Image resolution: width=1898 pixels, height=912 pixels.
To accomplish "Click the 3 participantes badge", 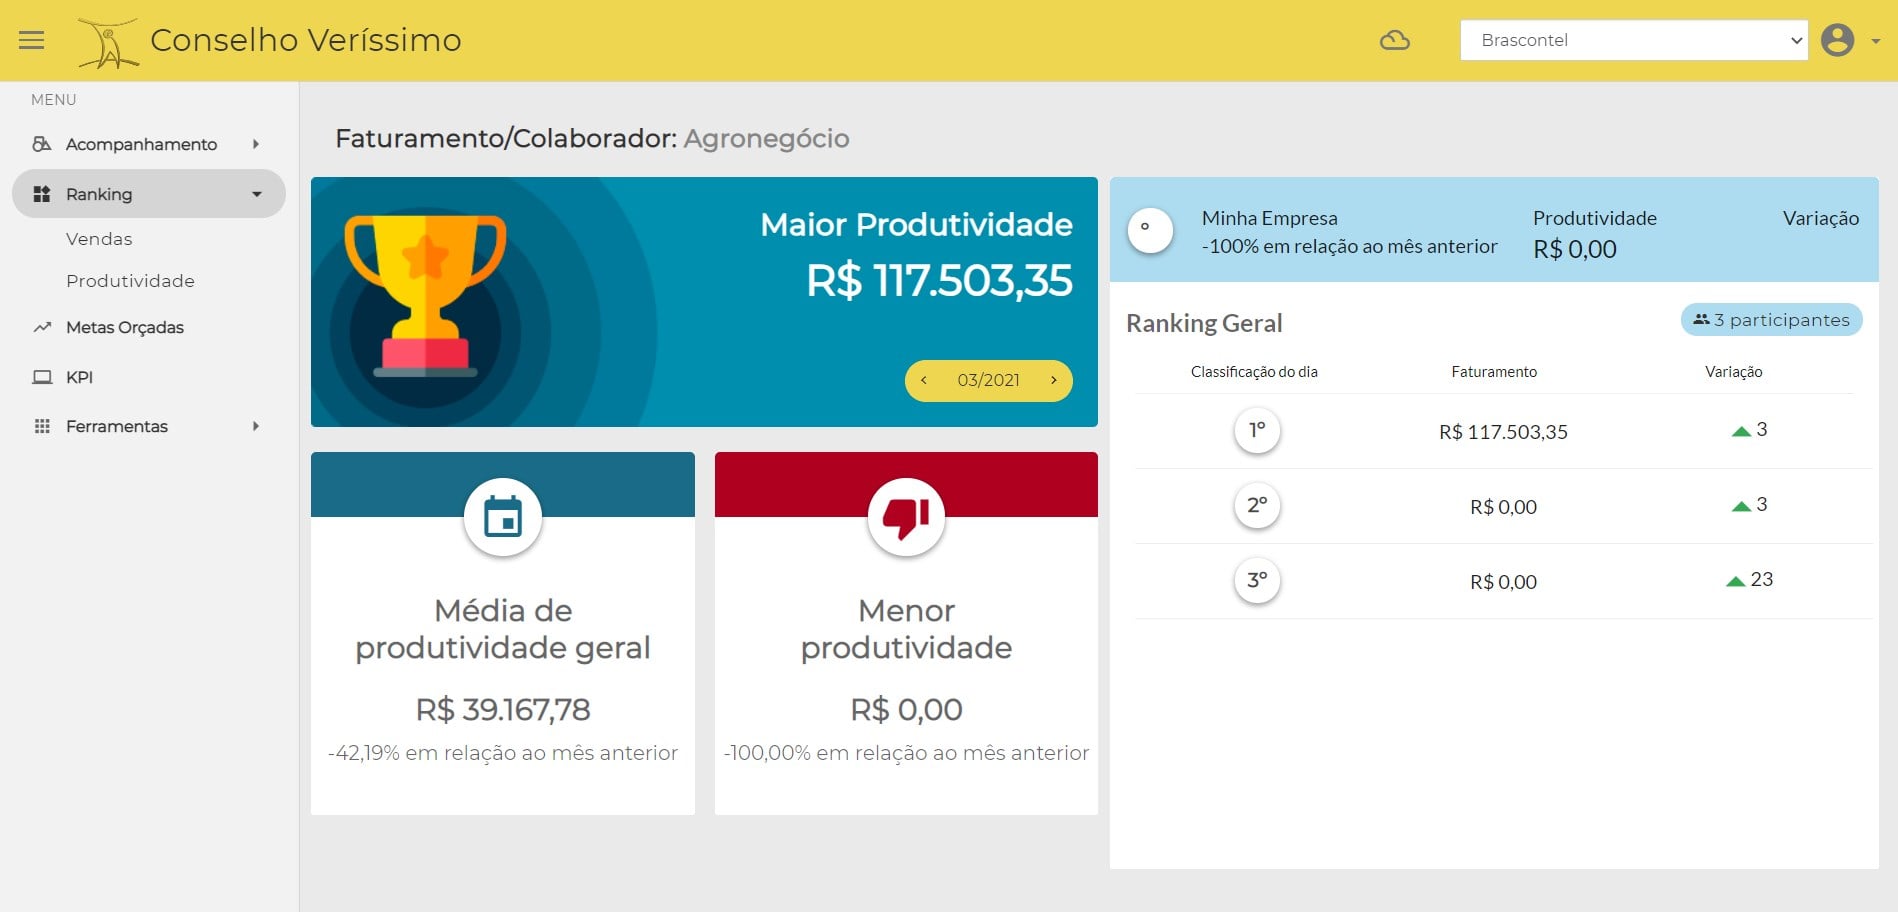I will point(1771,320).
